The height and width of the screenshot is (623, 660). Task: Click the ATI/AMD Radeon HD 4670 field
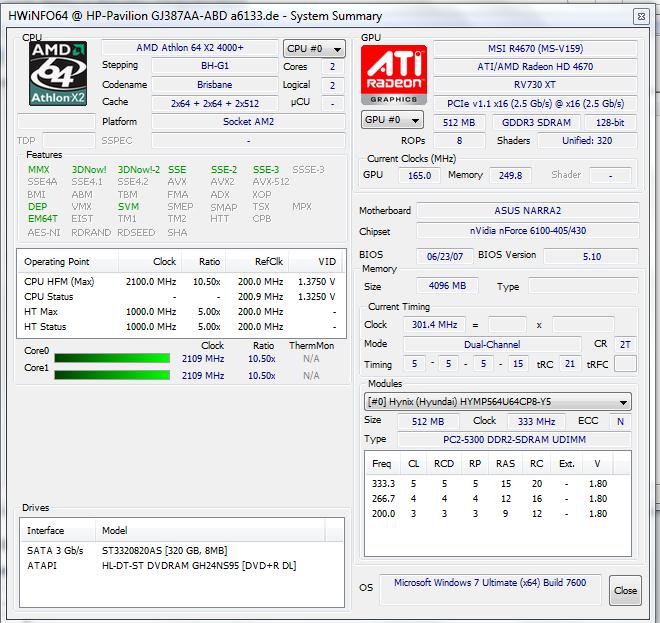coord(535,67)
